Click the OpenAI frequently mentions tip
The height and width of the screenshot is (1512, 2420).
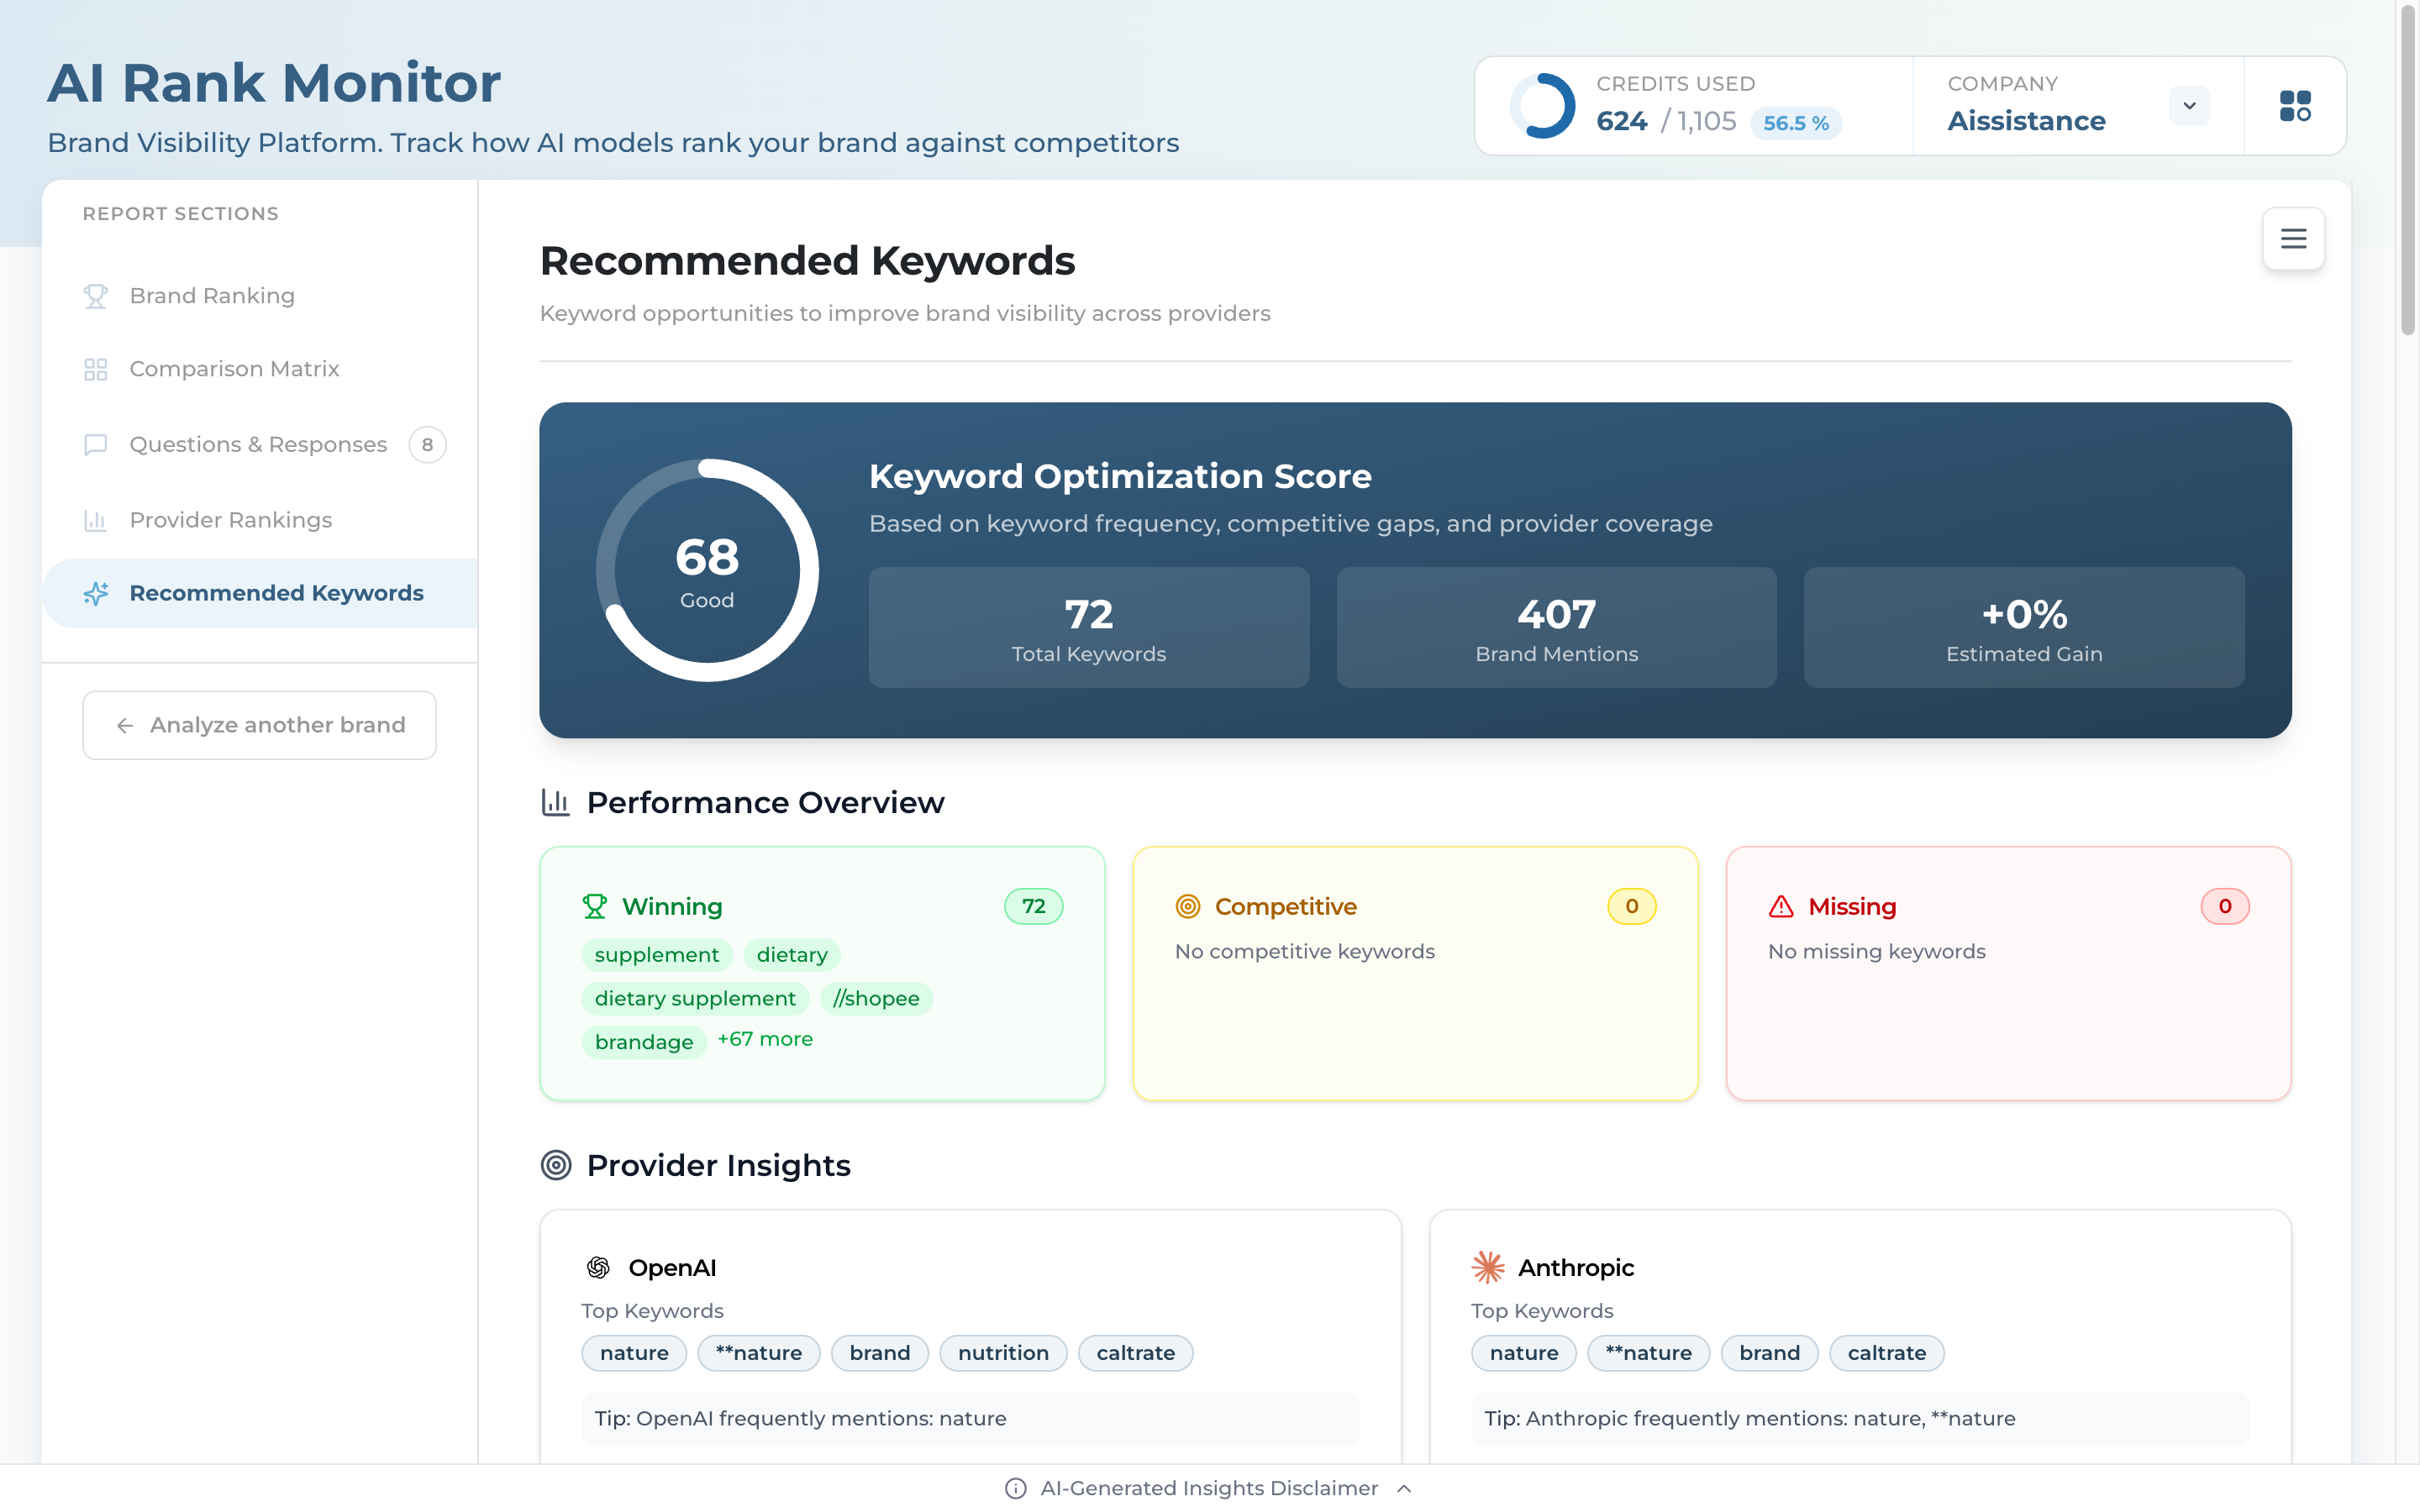[x=970, y=1418]
